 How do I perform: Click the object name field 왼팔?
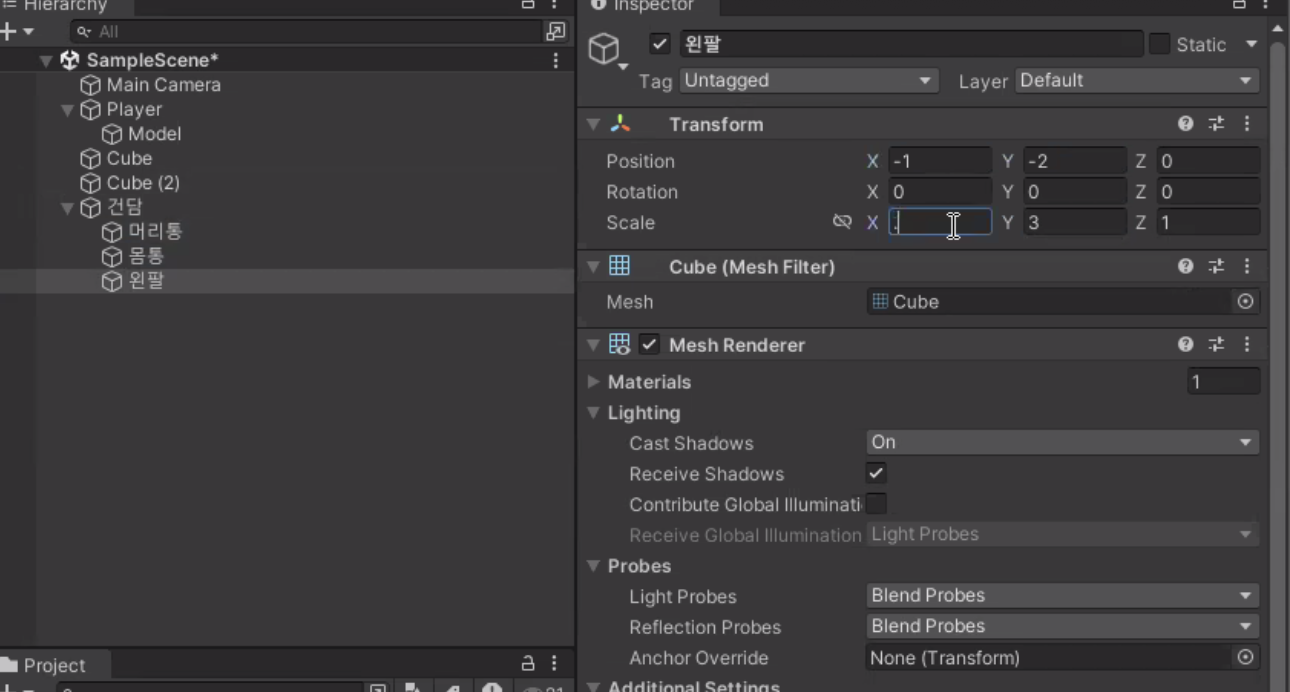911,44
